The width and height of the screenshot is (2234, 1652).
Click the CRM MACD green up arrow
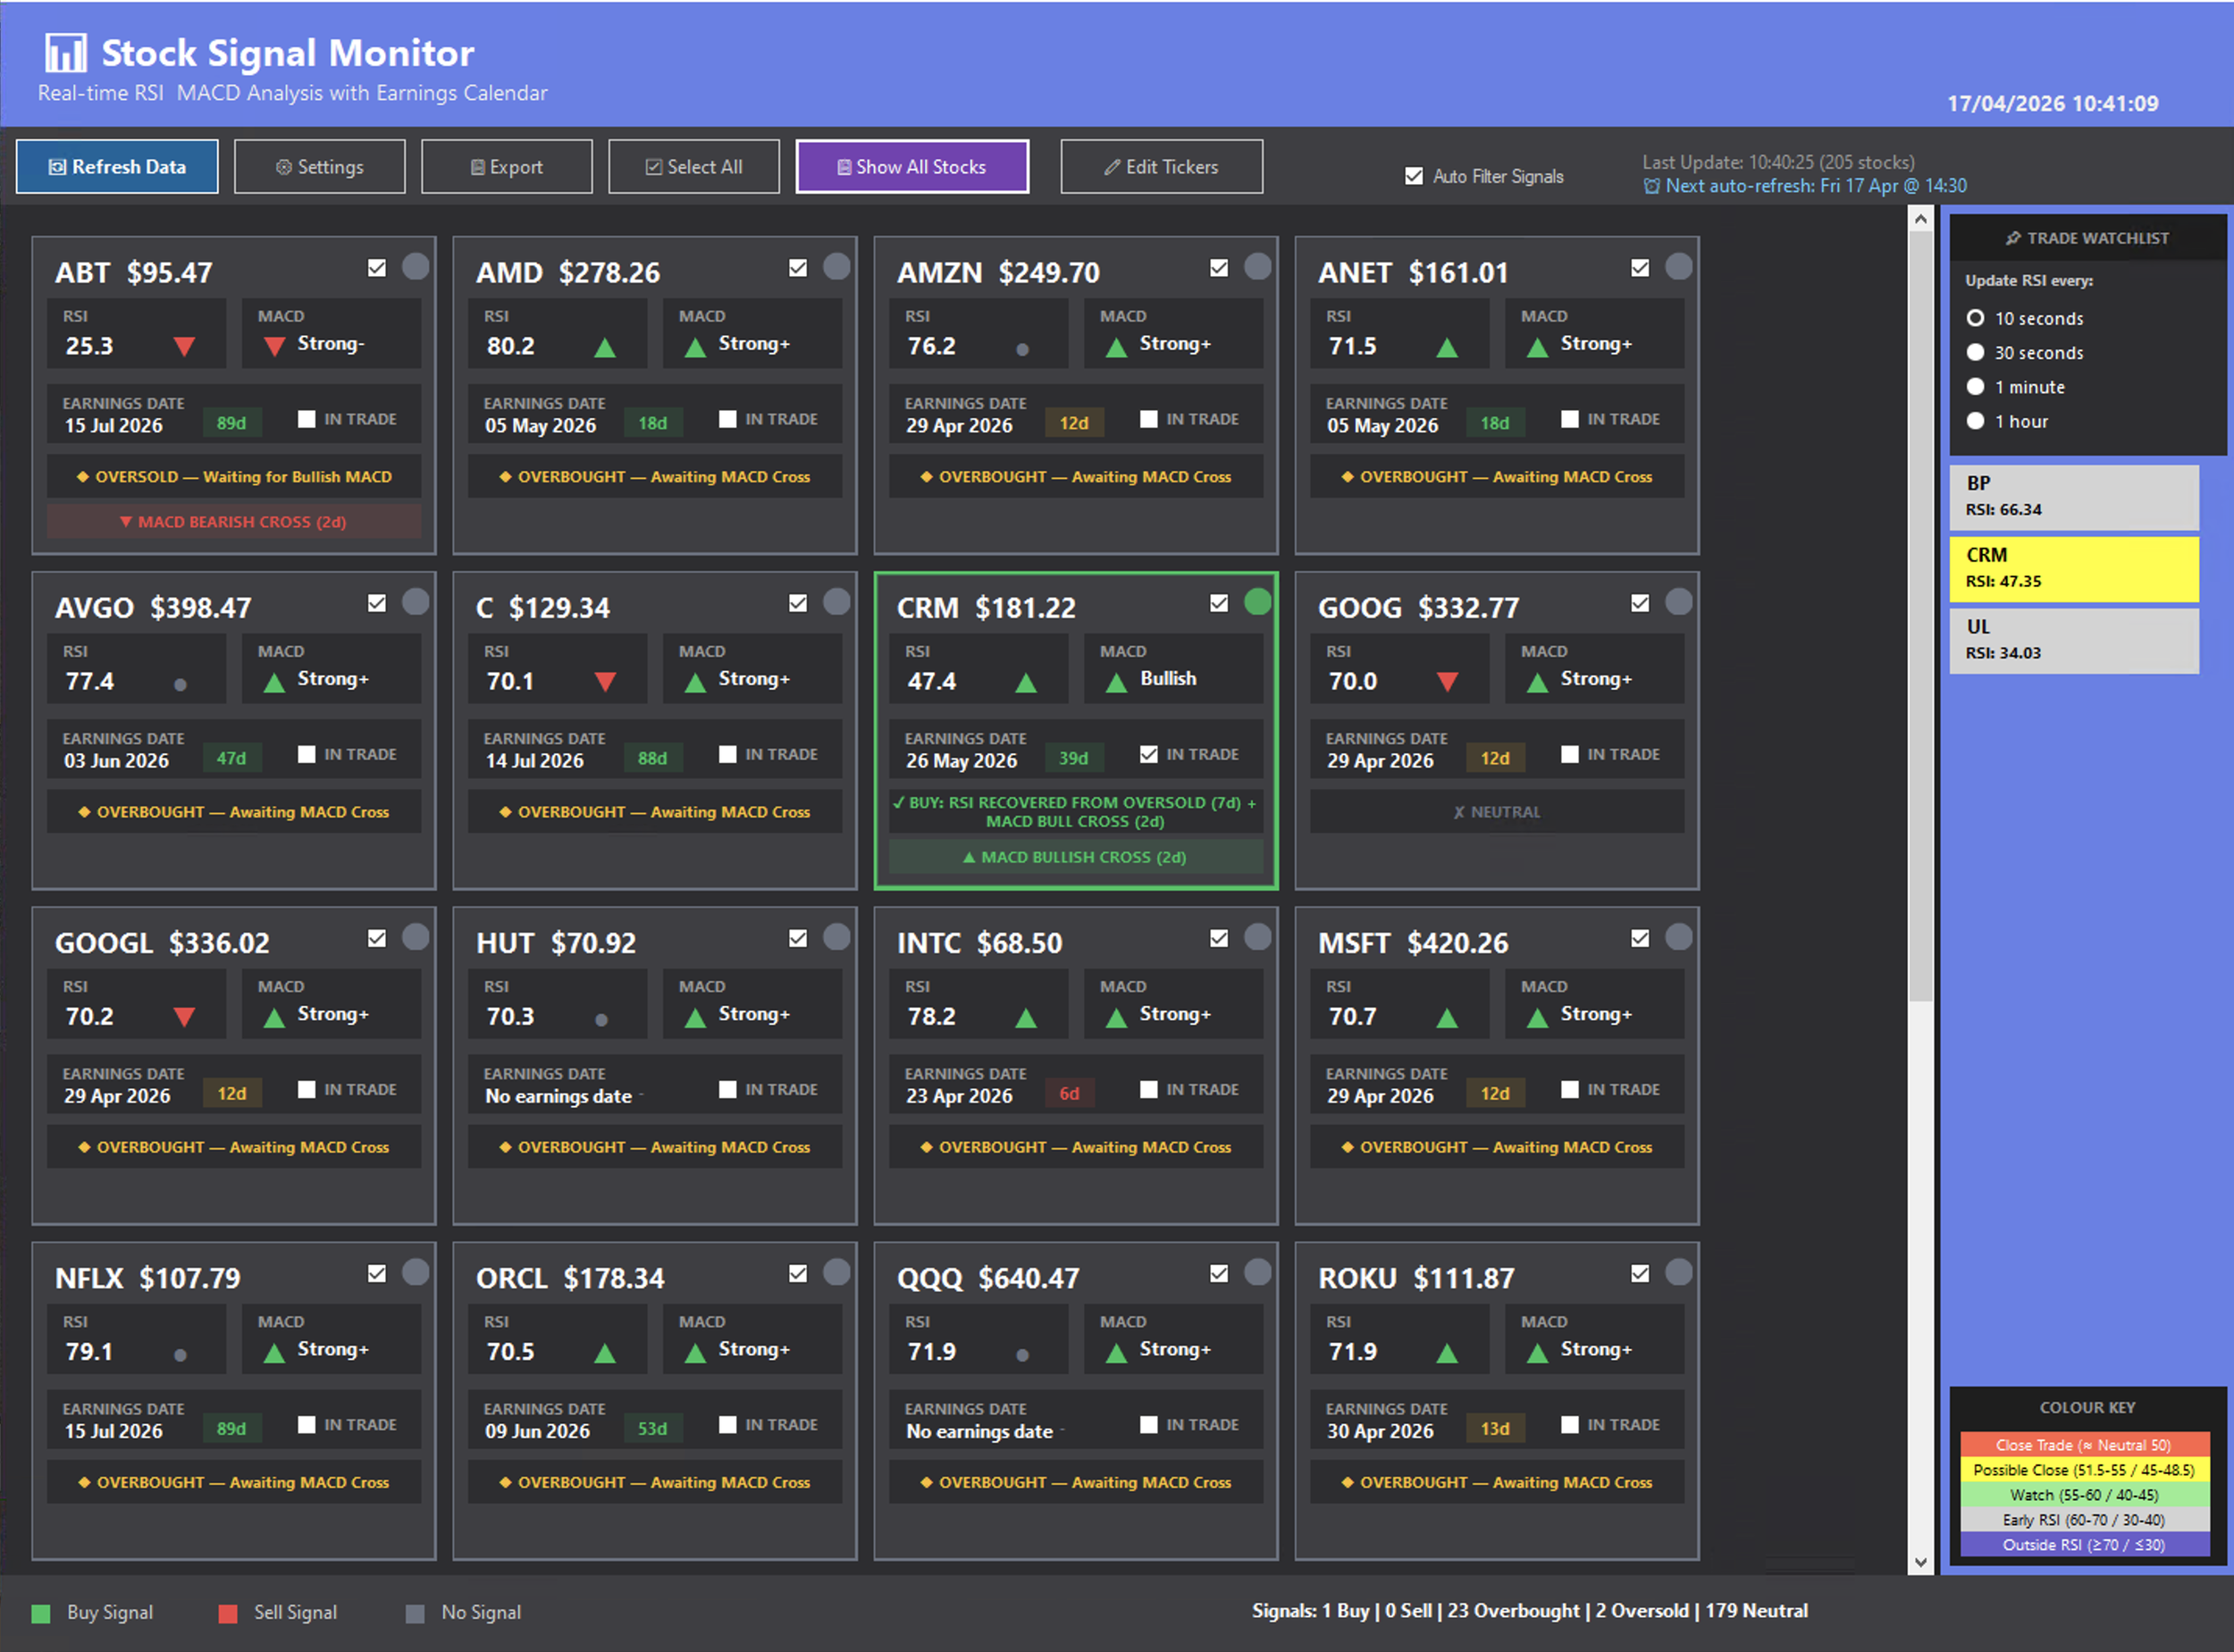[1116, 682]
